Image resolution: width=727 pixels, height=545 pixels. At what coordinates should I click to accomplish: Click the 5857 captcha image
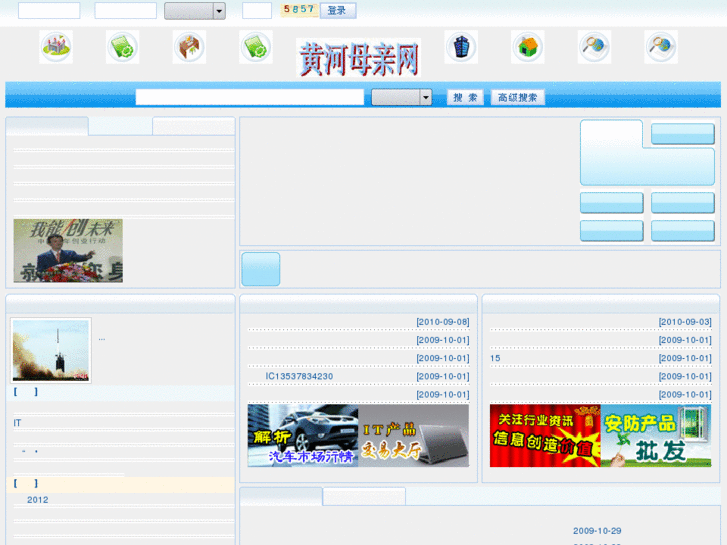tap(299, 10)
